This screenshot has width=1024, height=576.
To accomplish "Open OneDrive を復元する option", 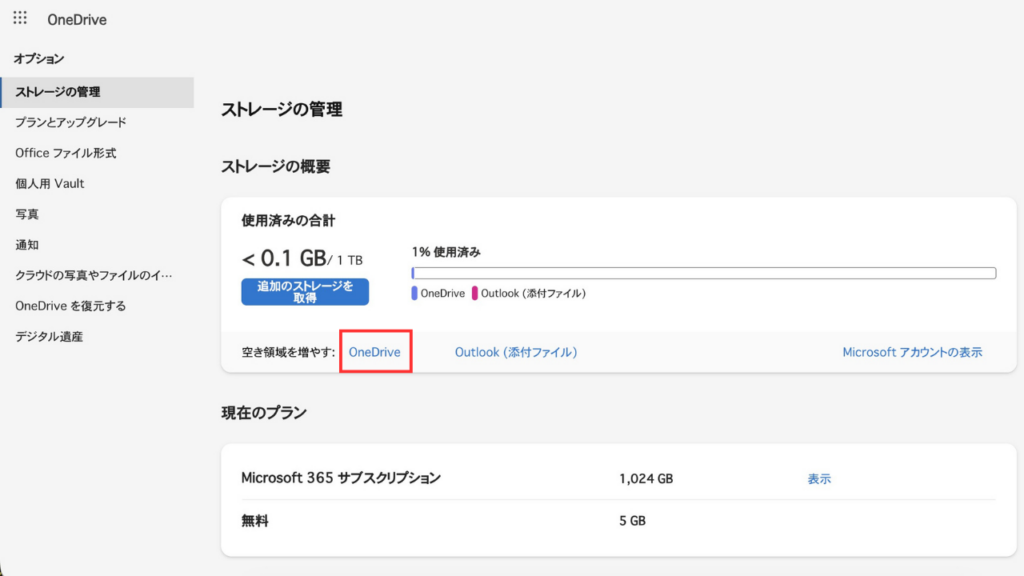I will pos(71,306).
